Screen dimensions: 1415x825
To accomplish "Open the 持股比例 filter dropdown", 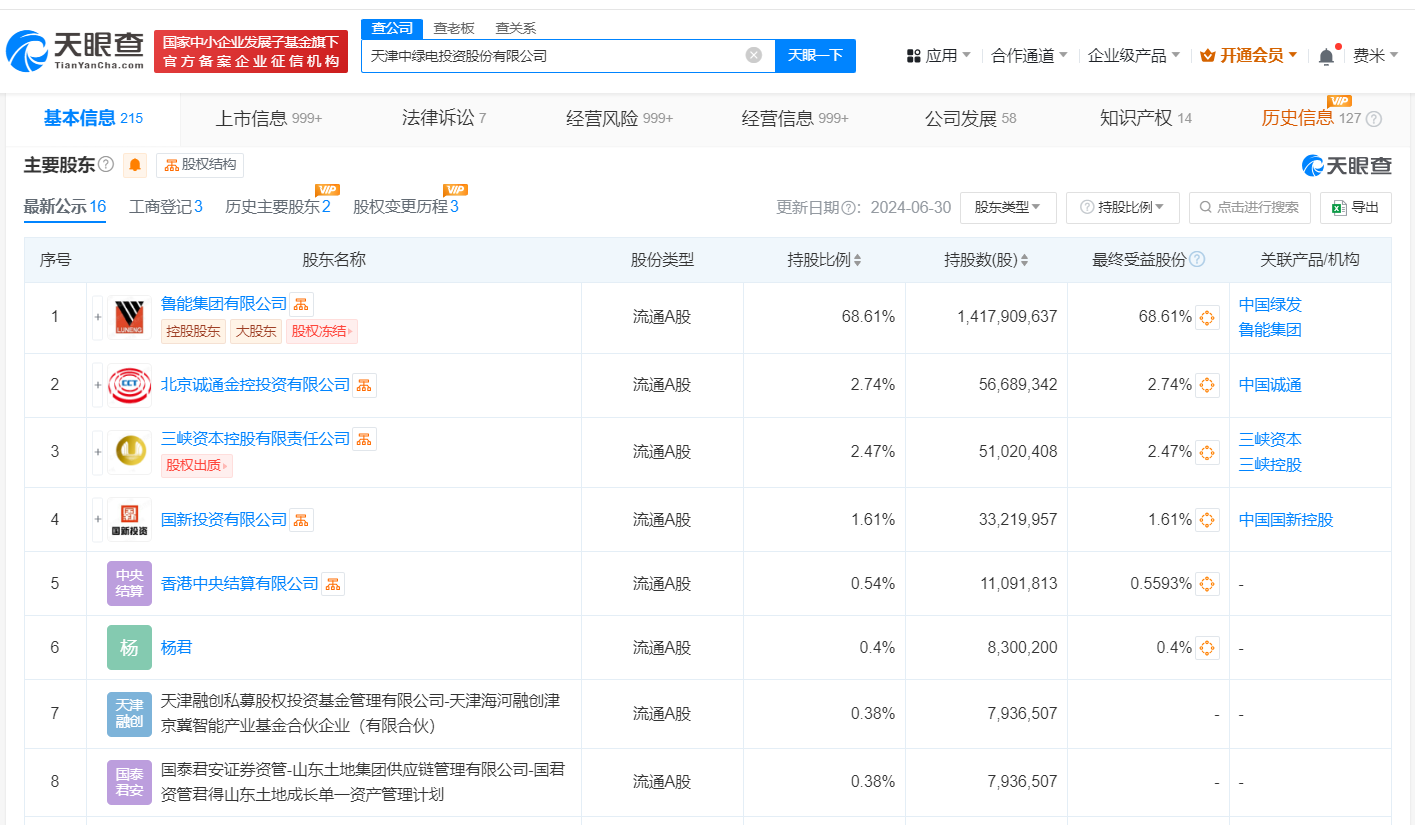I will tap(1122, 208).
